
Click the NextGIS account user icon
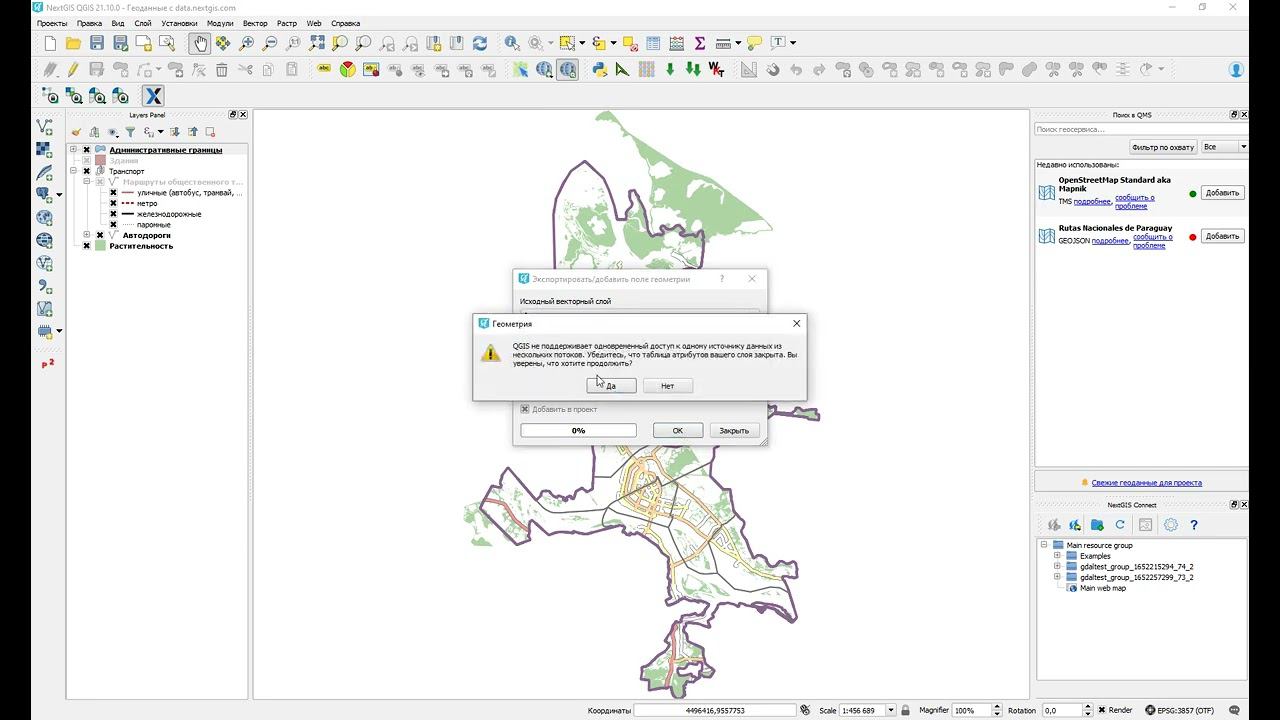[x=1237, y=70]
